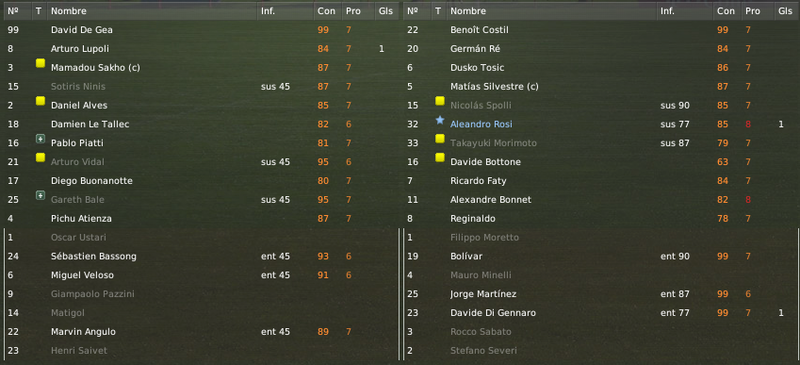Select substitute Sébastien Bassong row

coord(202,256)
